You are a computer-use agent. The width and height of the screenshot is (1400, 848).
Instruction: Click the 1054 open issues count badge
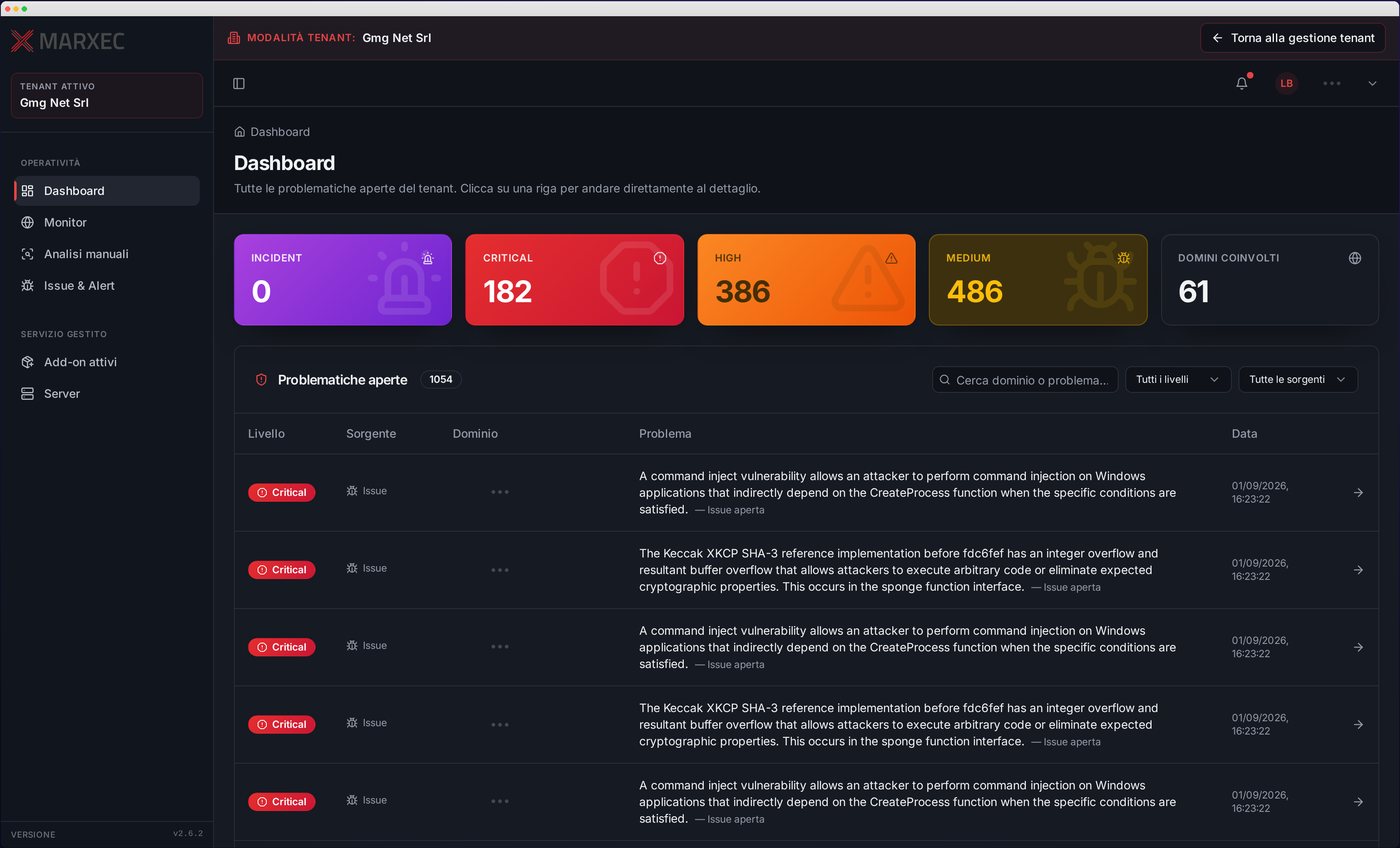click(441, 380)
